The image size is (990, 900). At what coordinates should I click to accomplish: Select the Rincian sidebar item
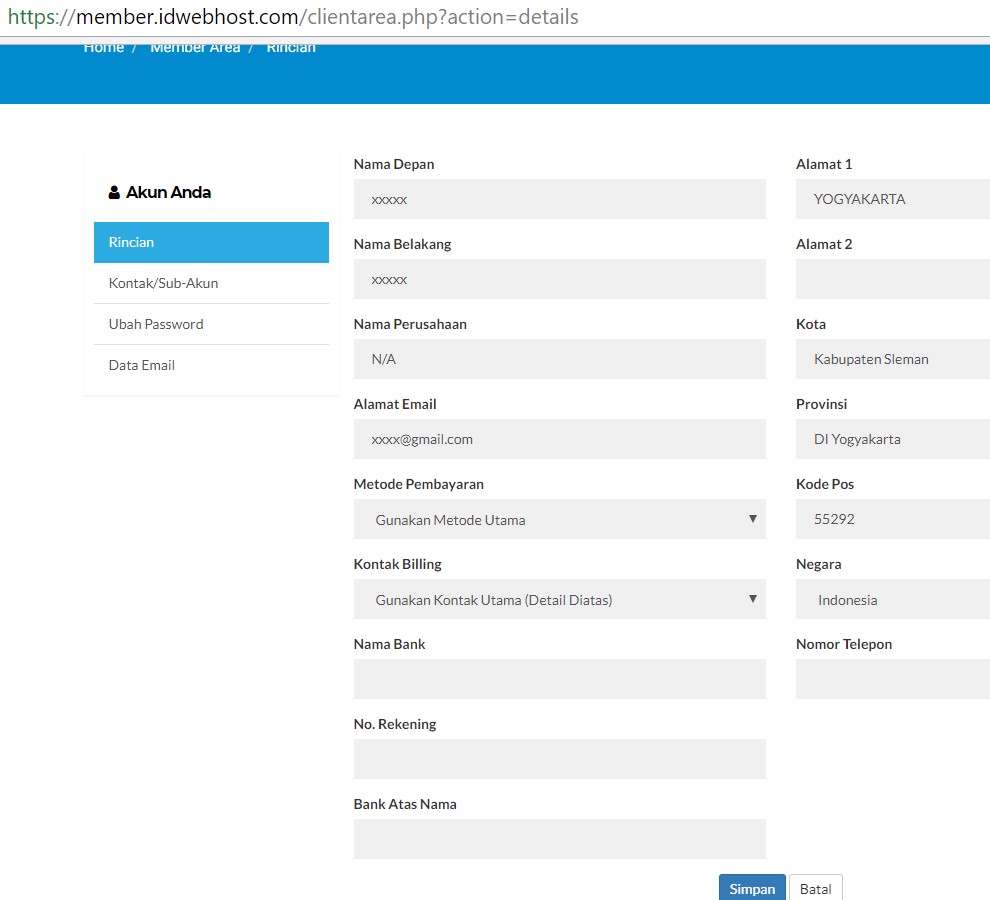tap(133, 242)
